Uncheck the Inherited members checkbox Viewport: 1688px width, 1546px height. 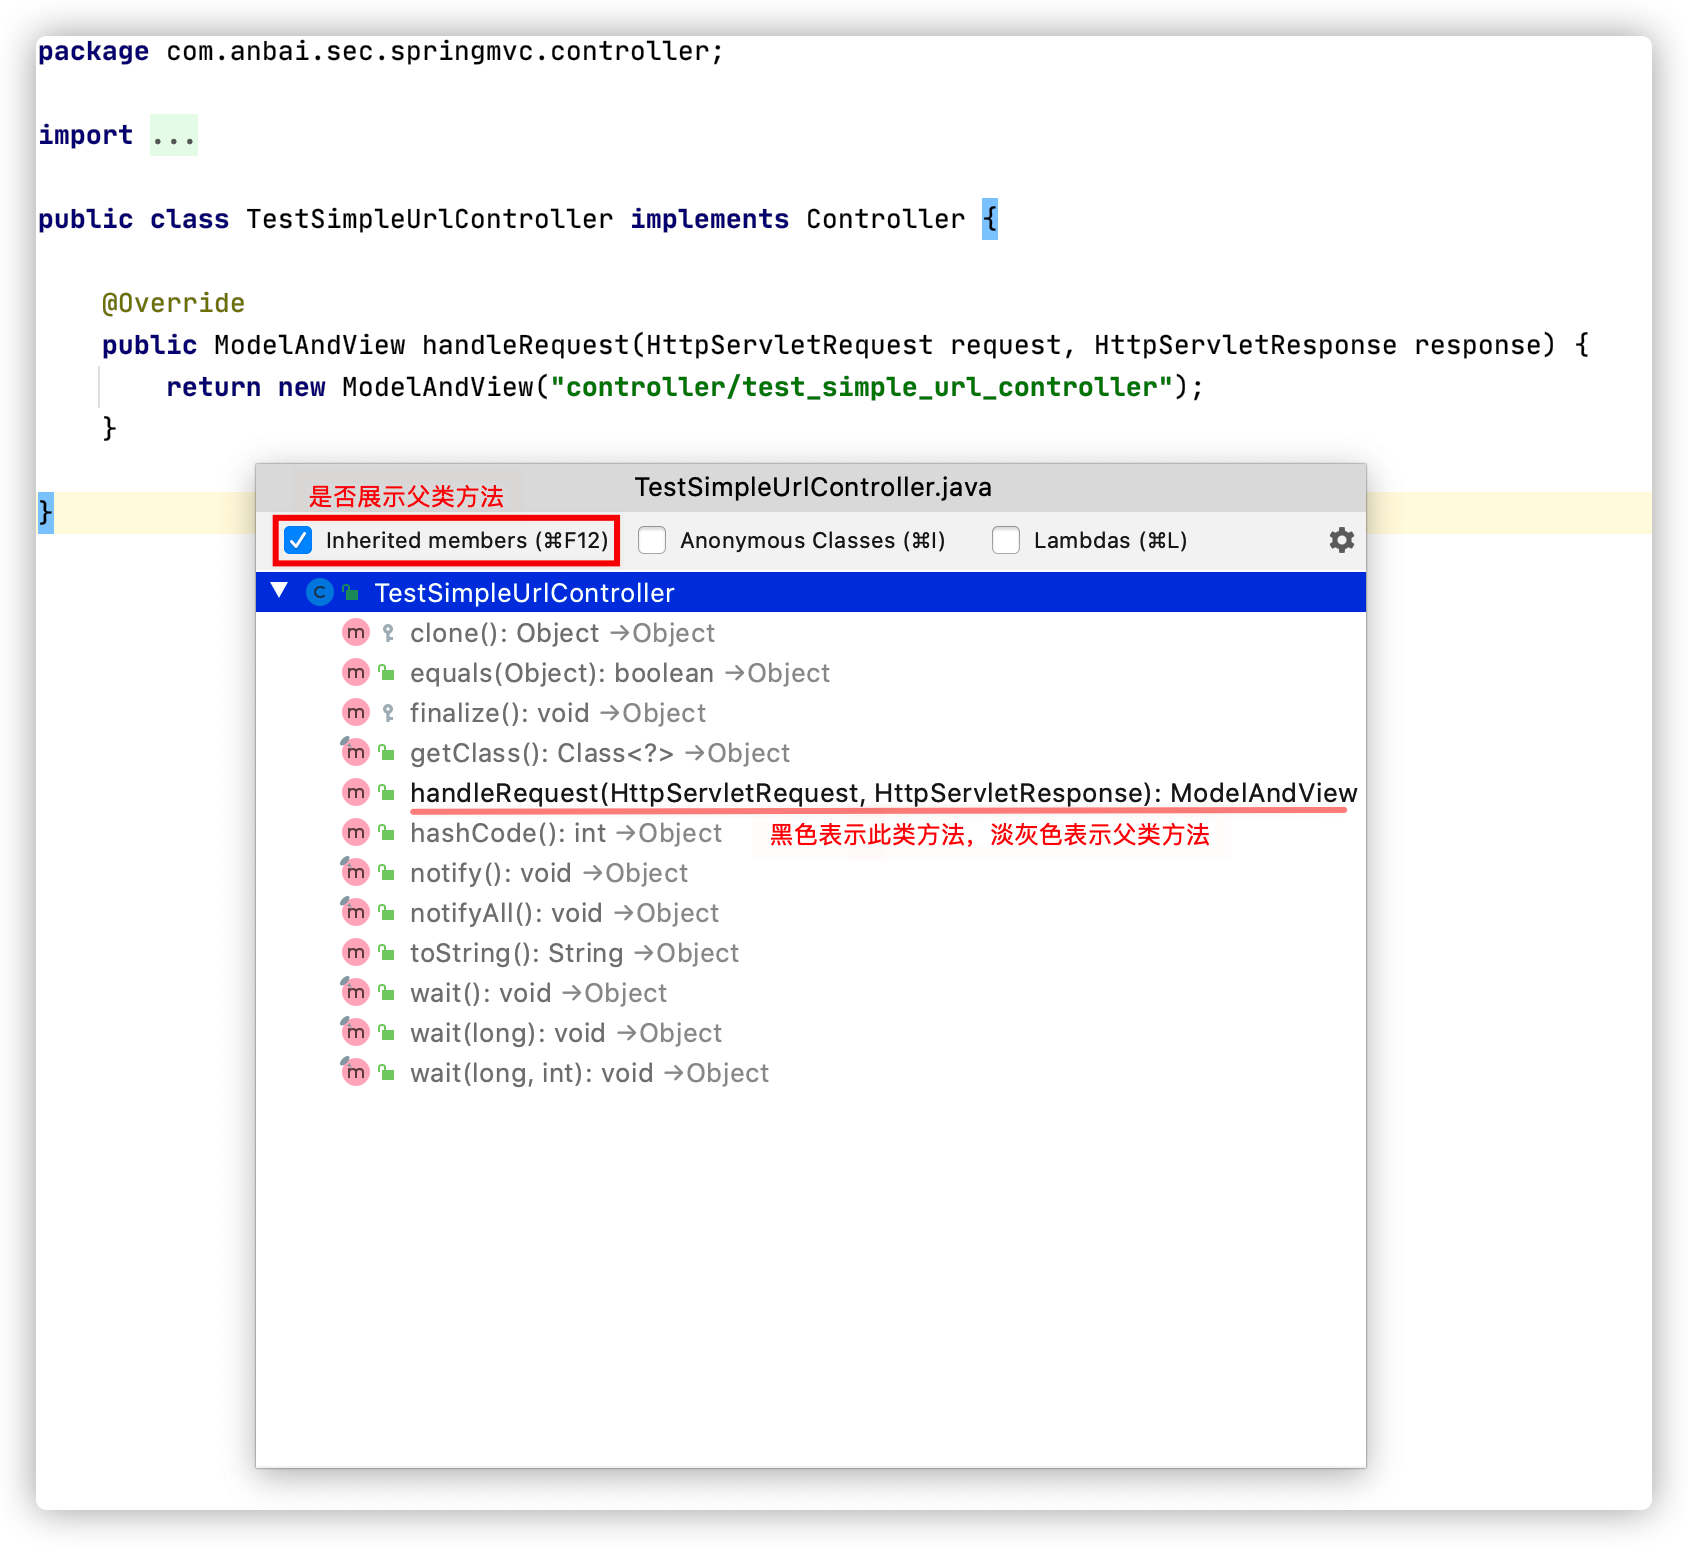click(298, 540)
